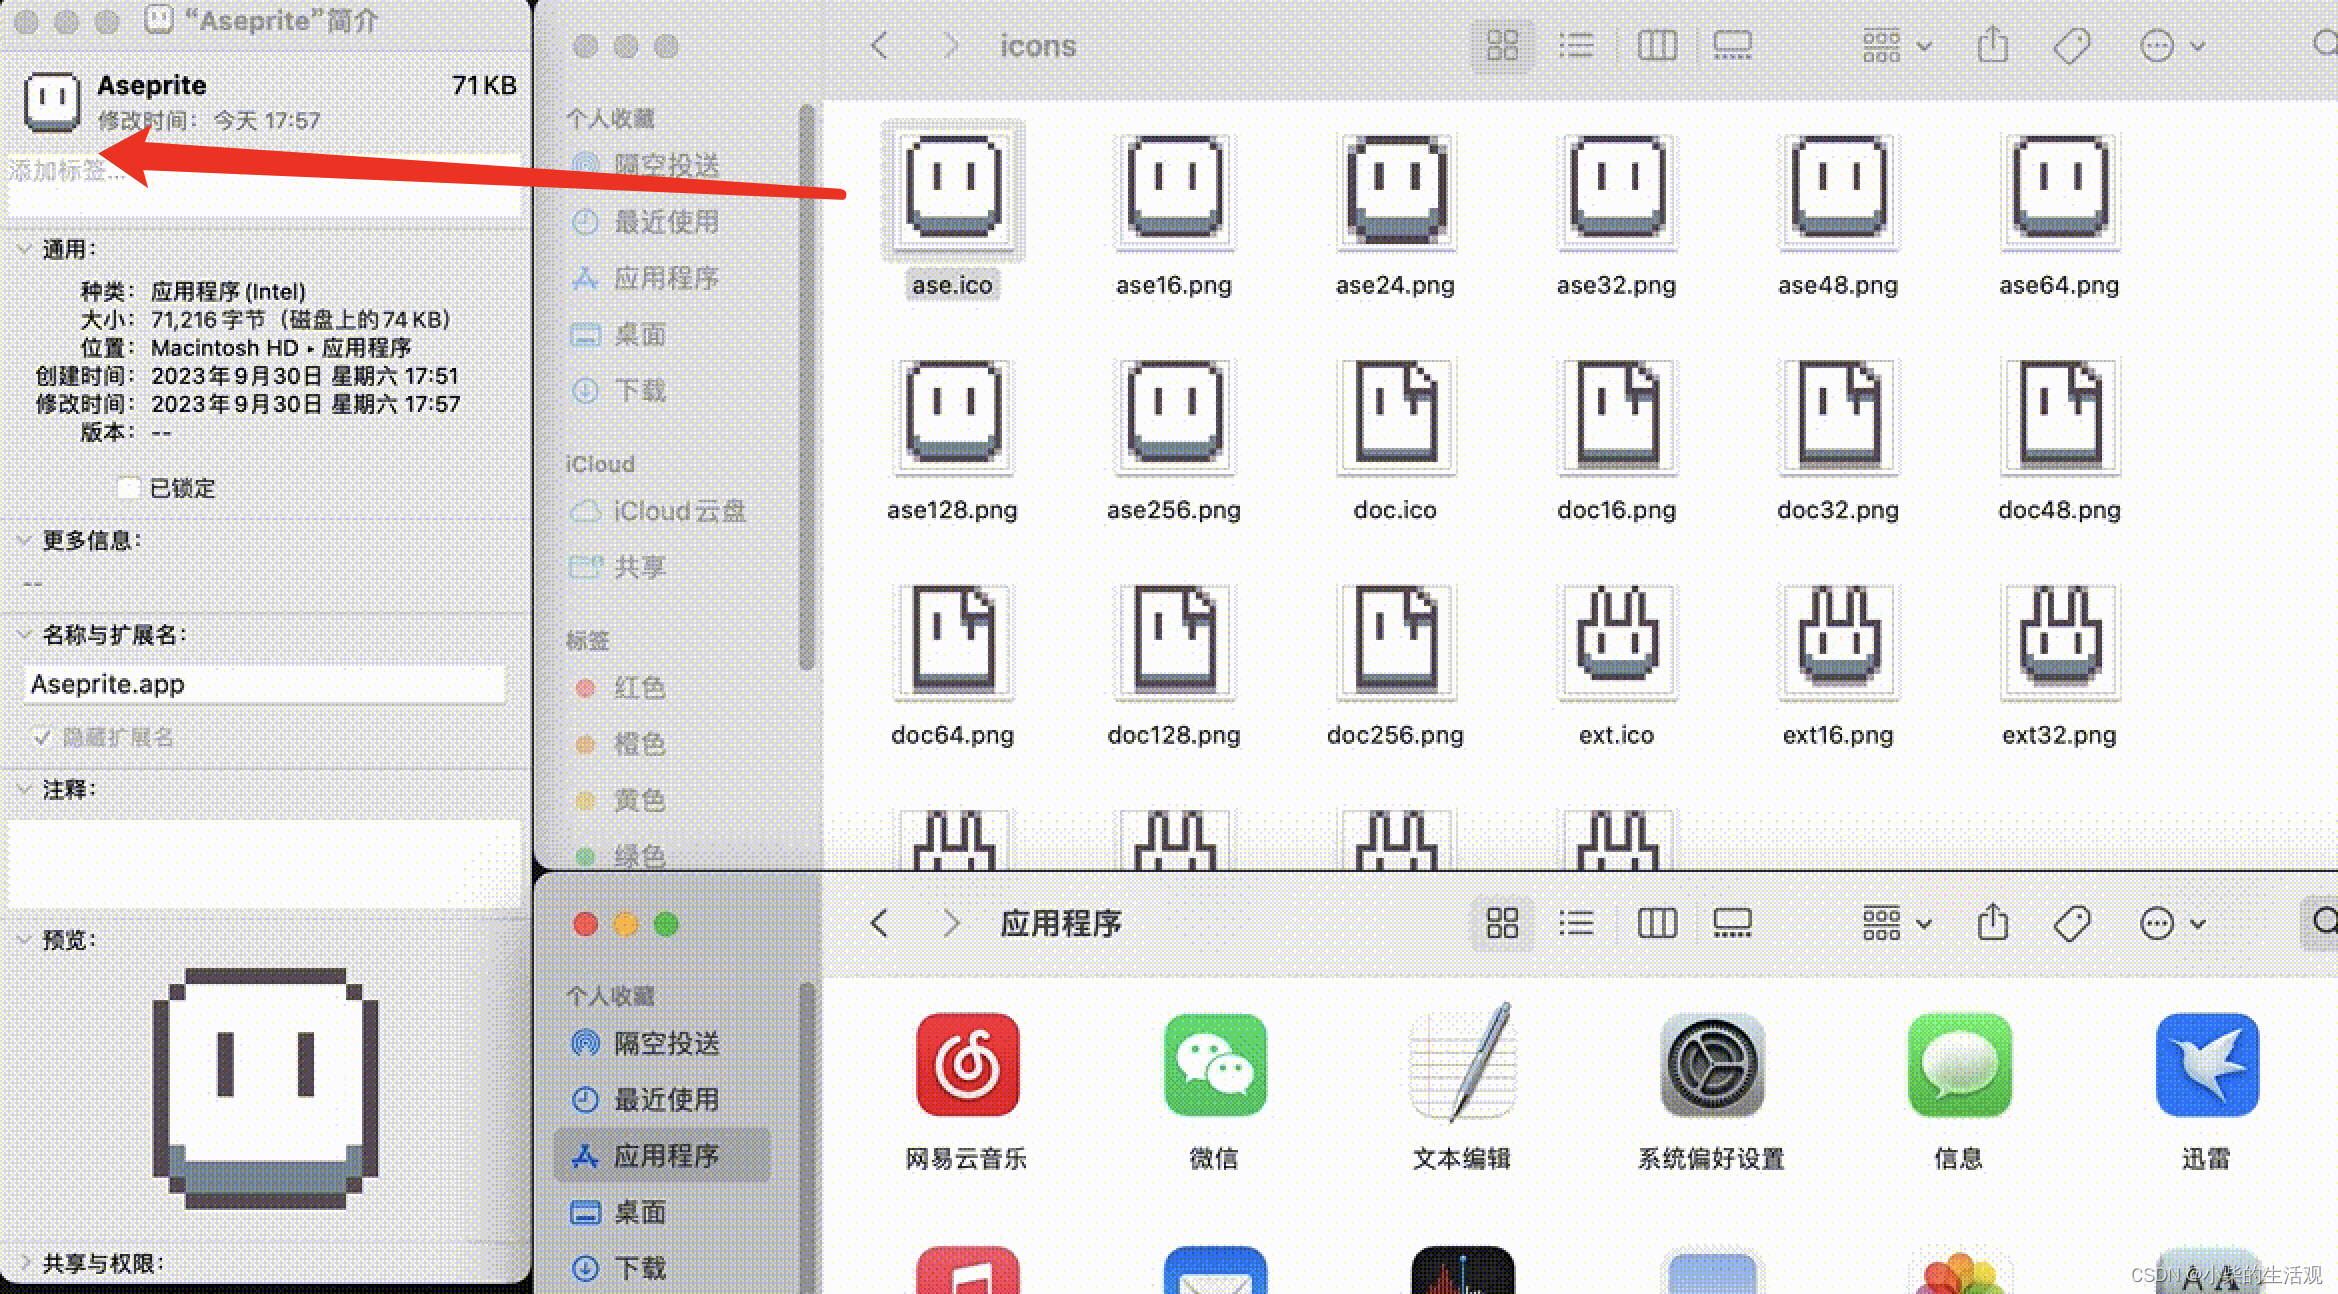Click the 注释 comments text area
This screenshot has width=2338, height=1294.
(x=265, y=864)
